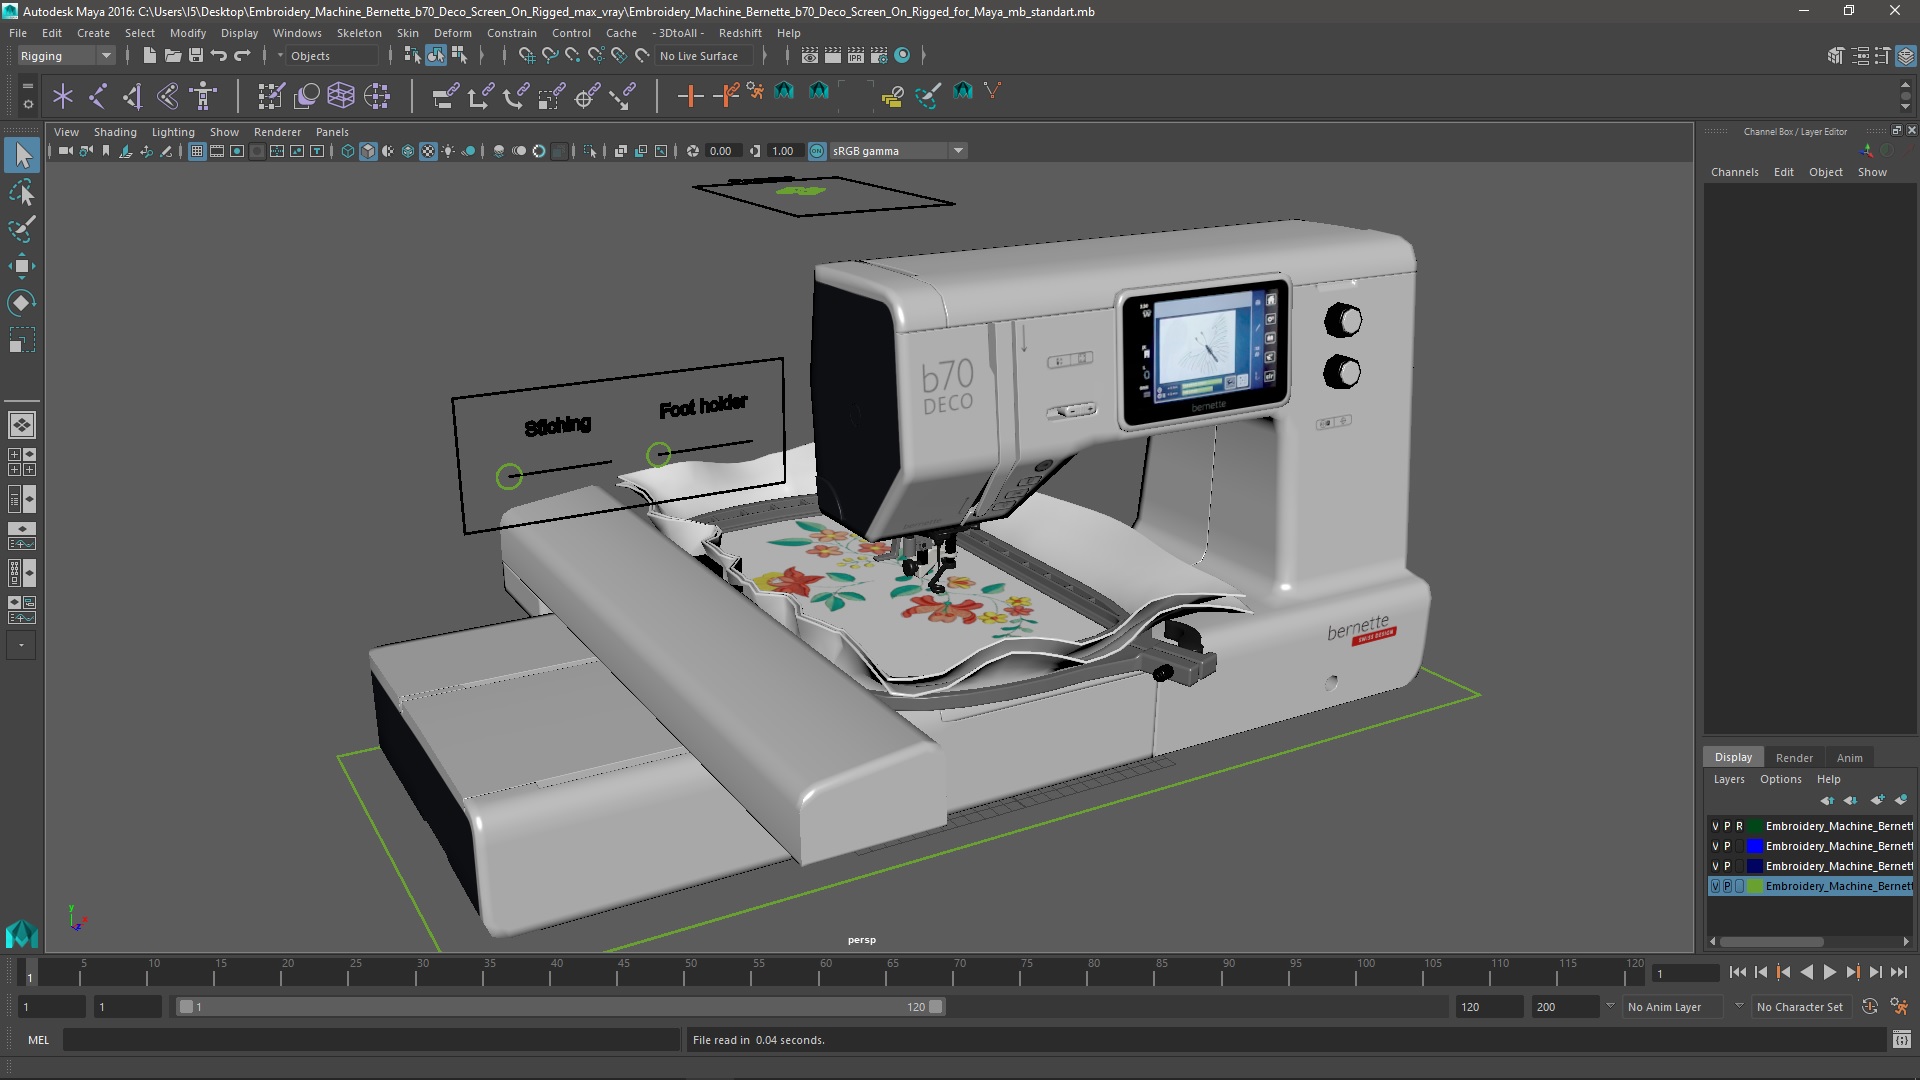Click Snap to Grids magnet icon
Viewport: 1920px width, 1080px height.
pyautogui.click(x=527, y=56)
